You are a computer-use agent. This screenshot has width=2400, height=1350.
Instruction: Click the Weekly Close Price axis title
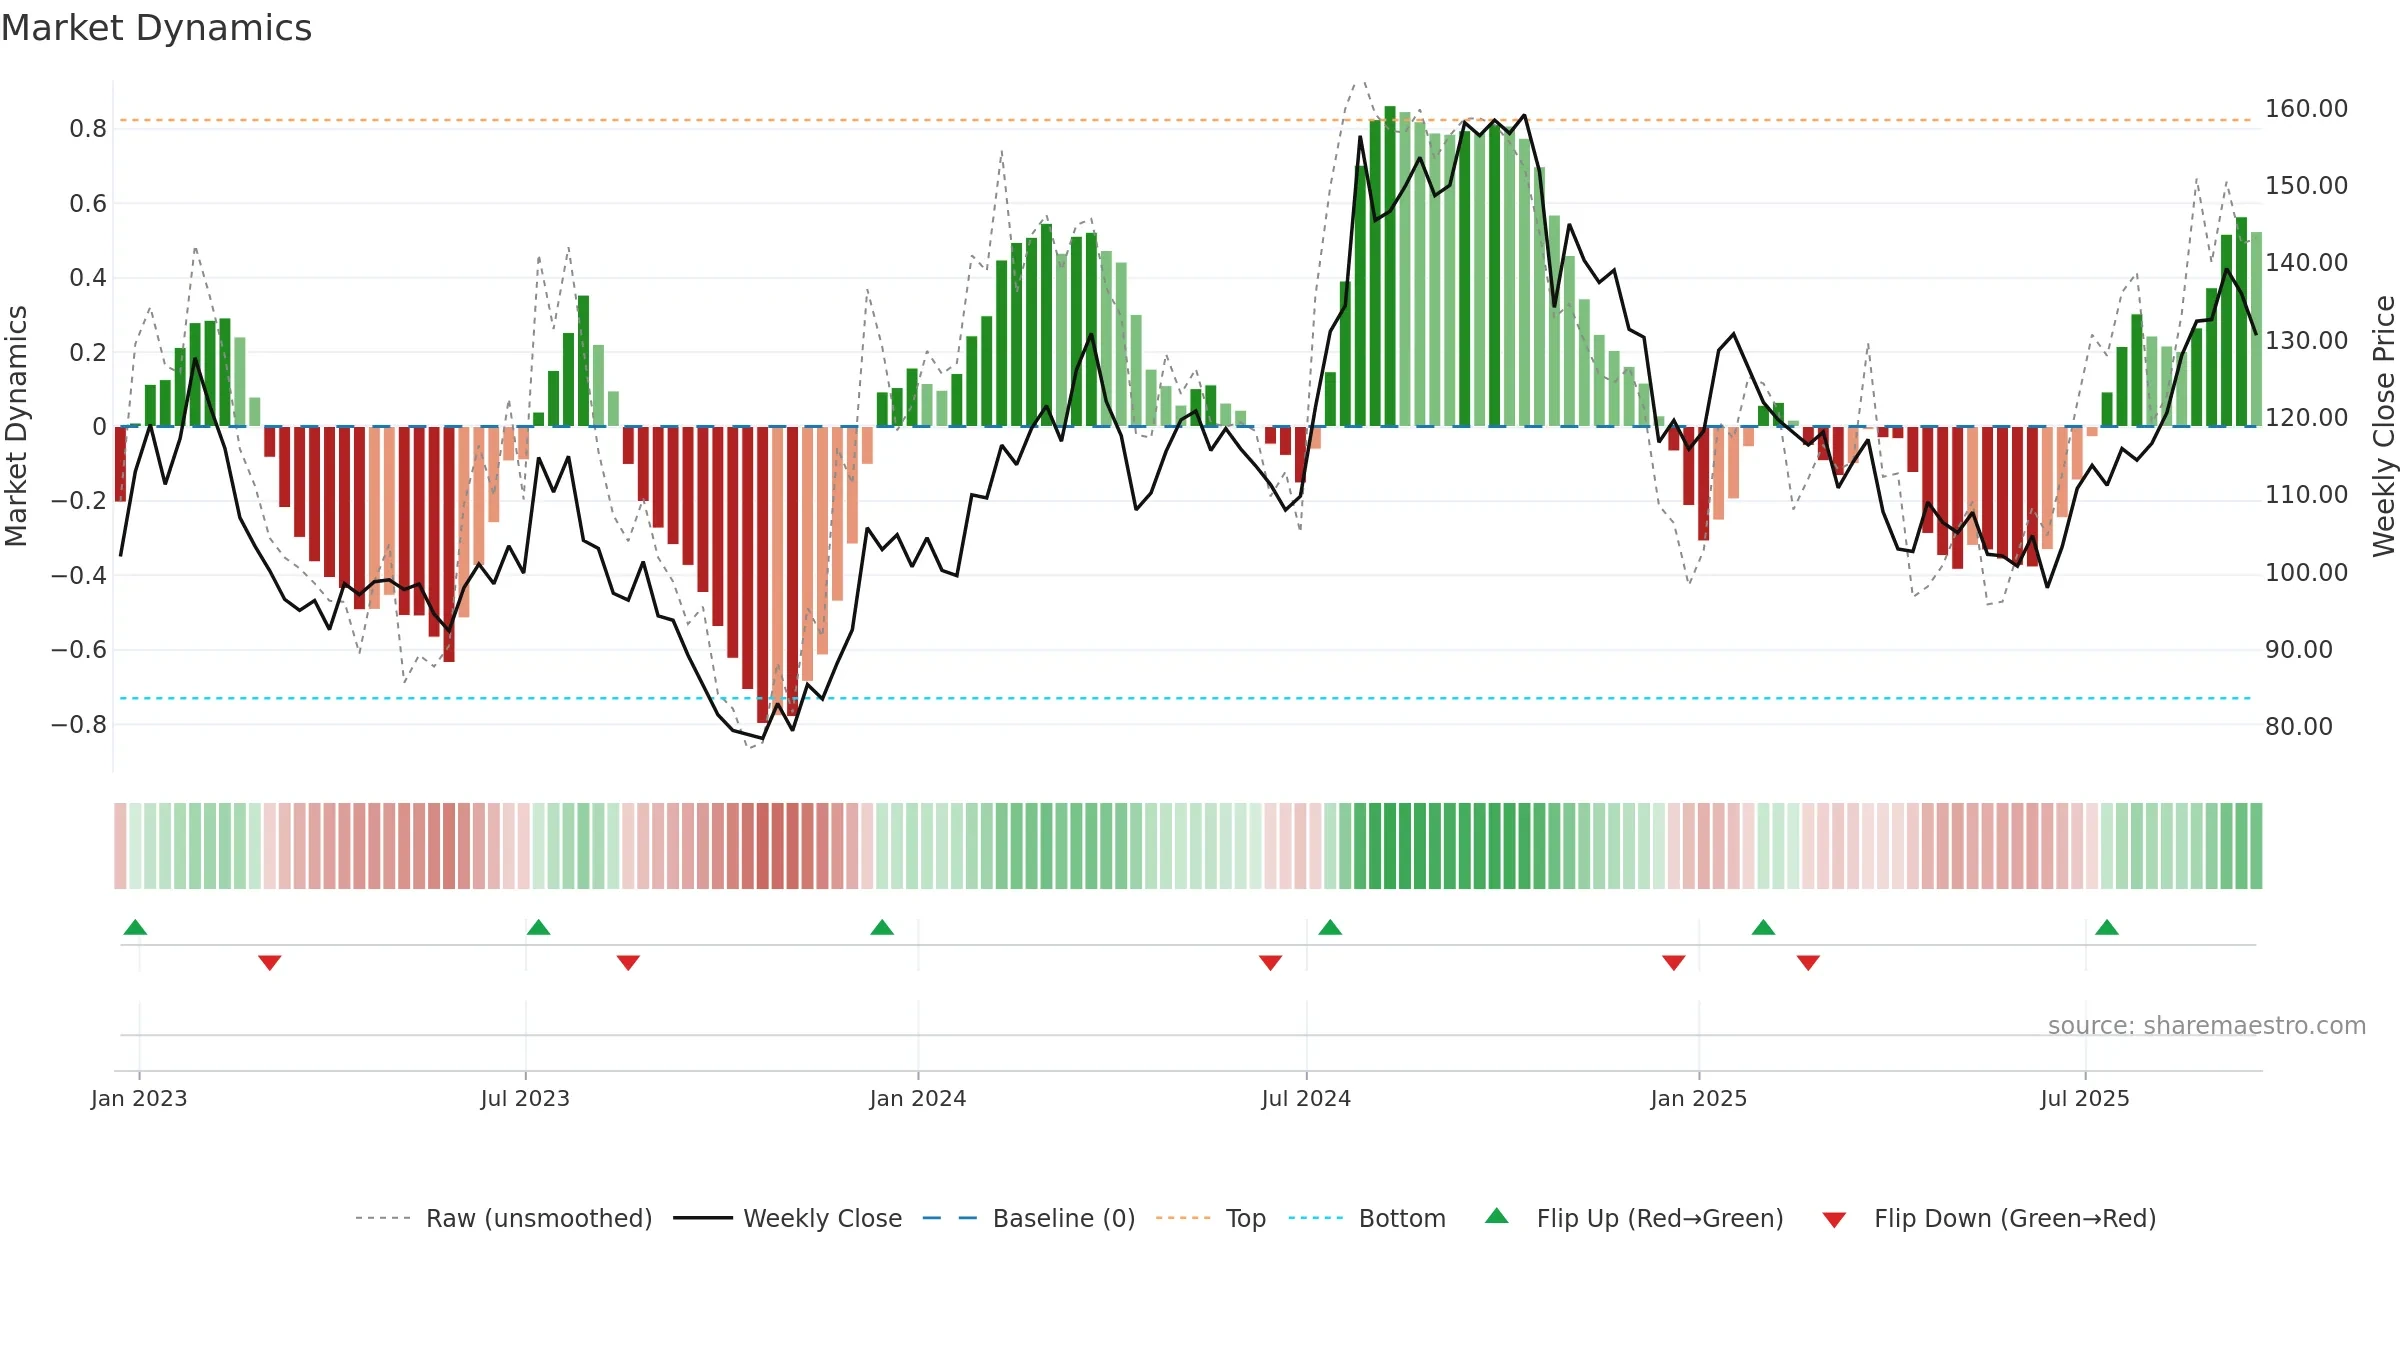coord(2384,426)
